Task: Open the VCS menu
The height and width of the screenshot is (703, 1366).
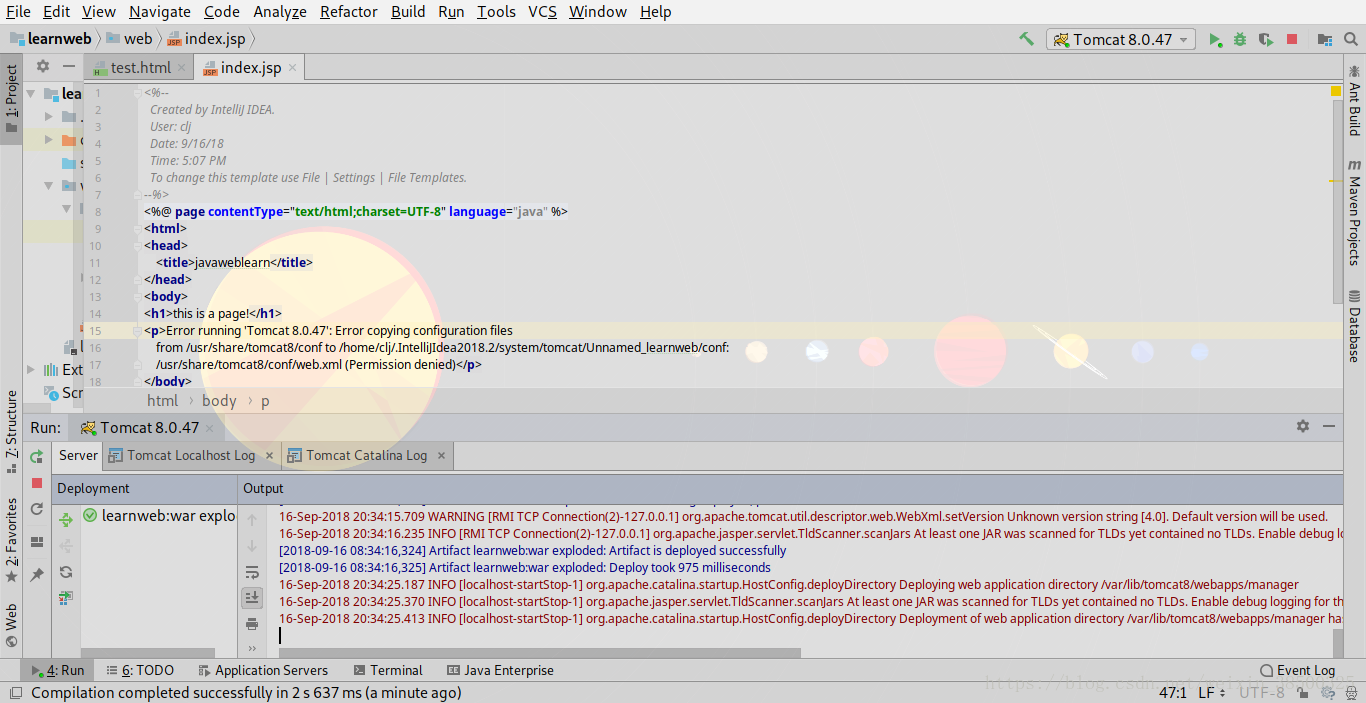Action: pyautogui.click(x=542, y=12)
